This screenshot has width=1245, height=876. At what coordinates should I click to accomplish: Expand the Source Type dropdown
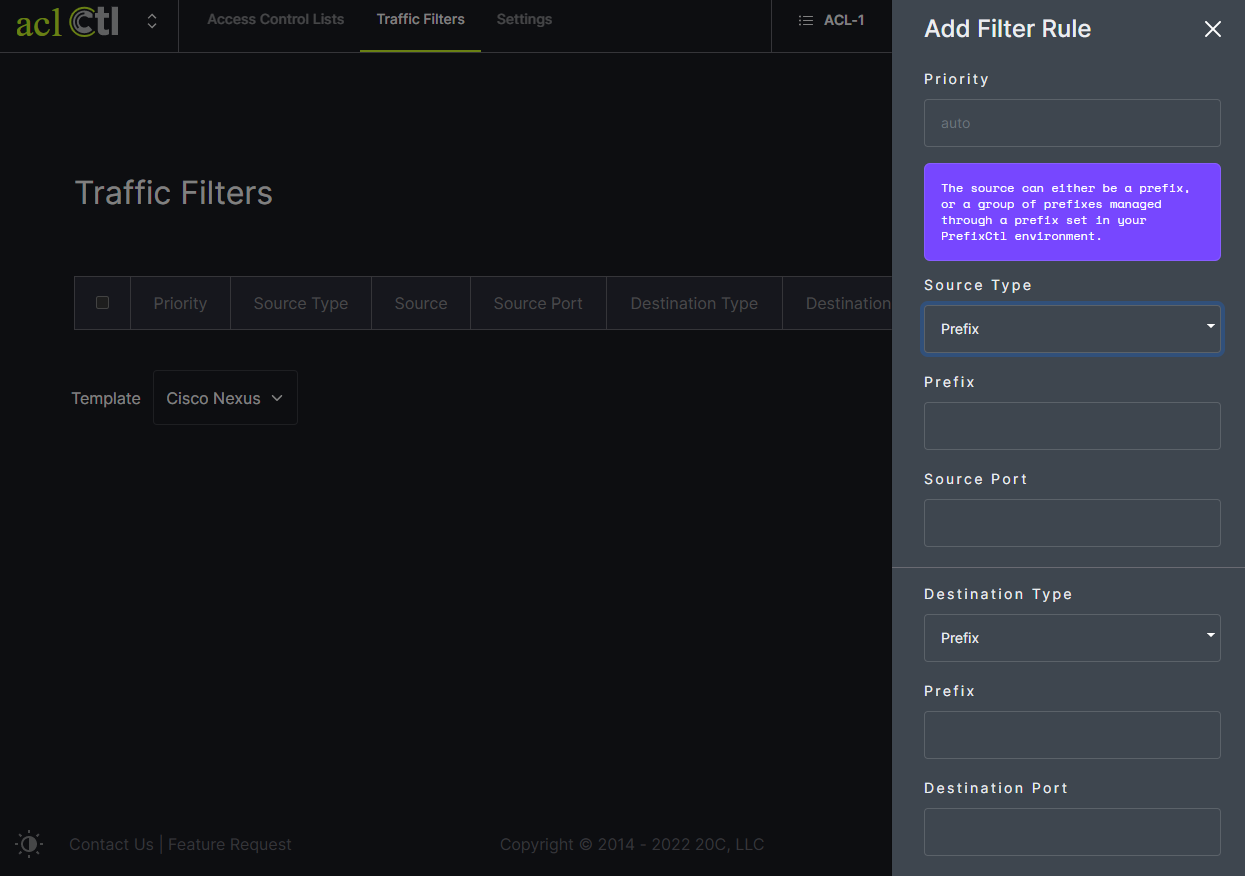[1071, 329]
